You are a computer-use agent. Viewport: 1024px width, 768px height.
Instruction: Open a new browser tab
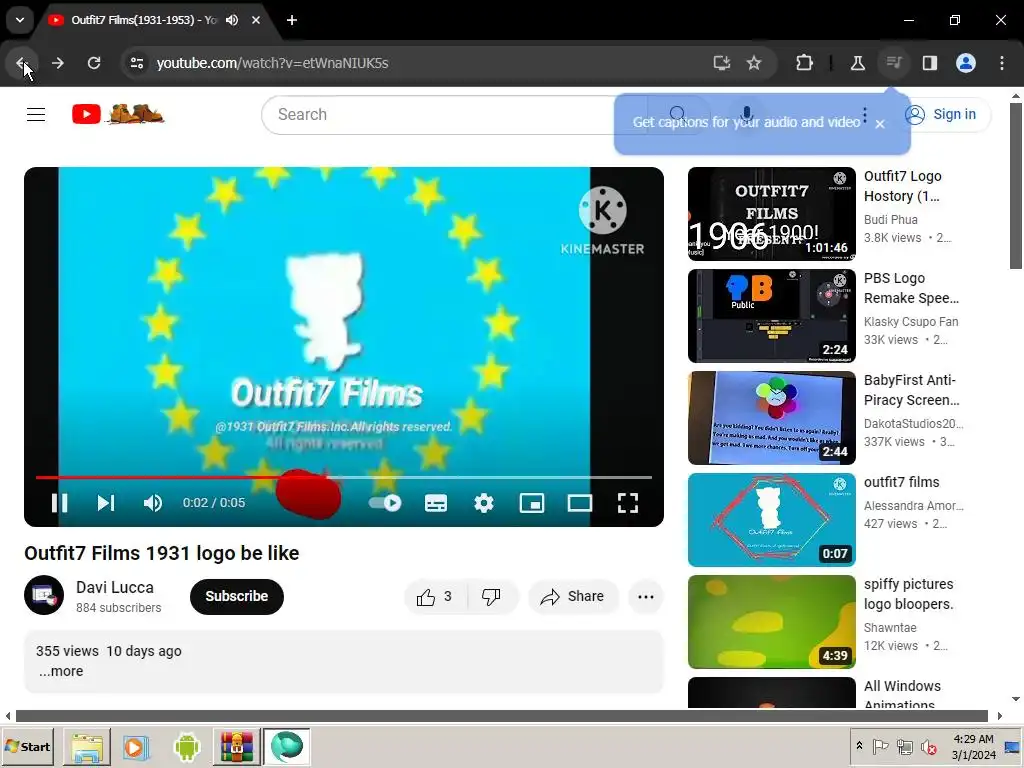click(292, 20)
